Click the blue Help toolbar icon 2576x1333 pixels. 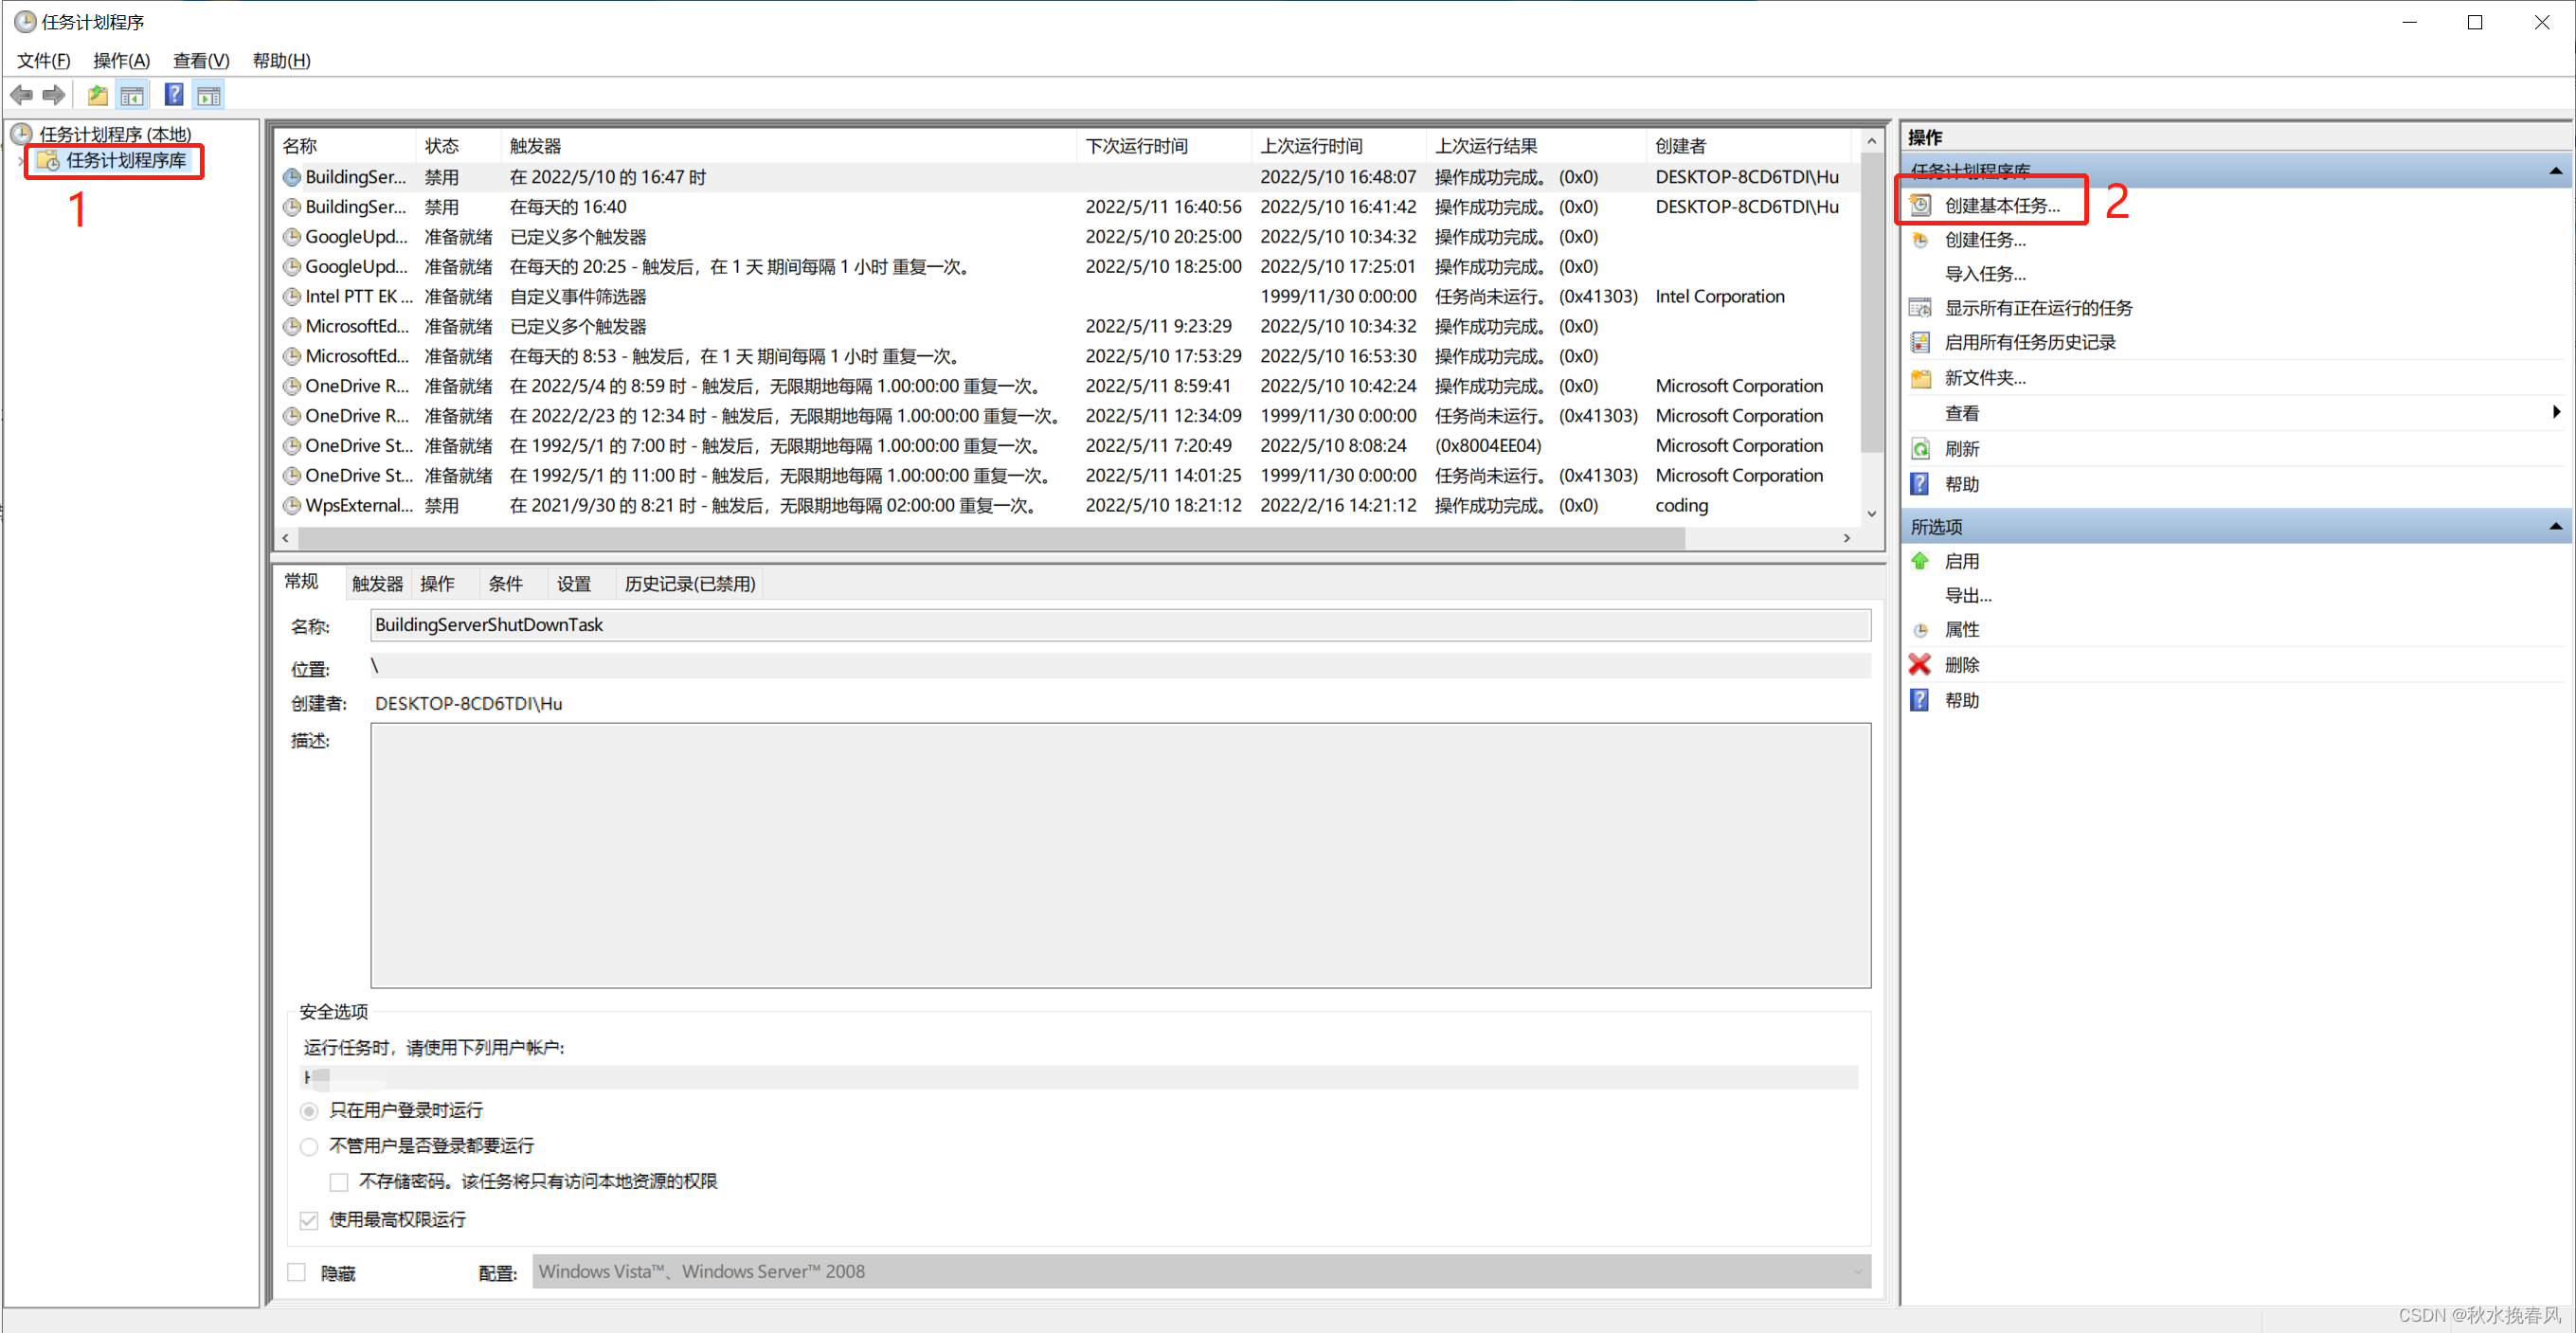click(174, 96)
